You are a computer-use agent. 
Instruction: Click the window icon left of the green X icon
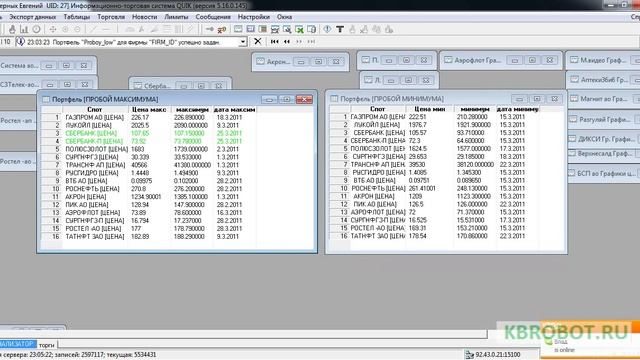pos(287,29)
